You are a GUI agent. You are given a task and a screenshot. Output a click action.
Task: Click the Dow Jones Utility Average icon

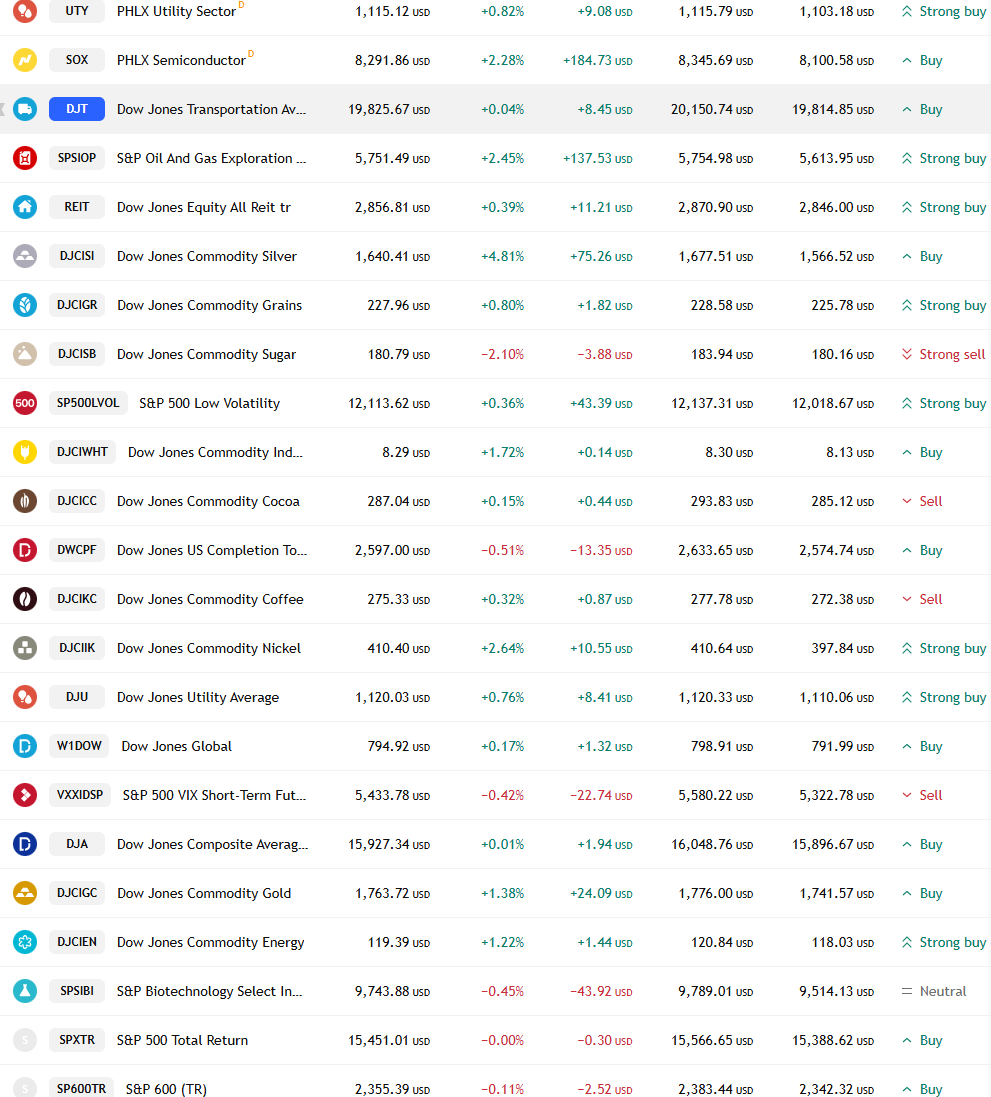tap(24, 697)
